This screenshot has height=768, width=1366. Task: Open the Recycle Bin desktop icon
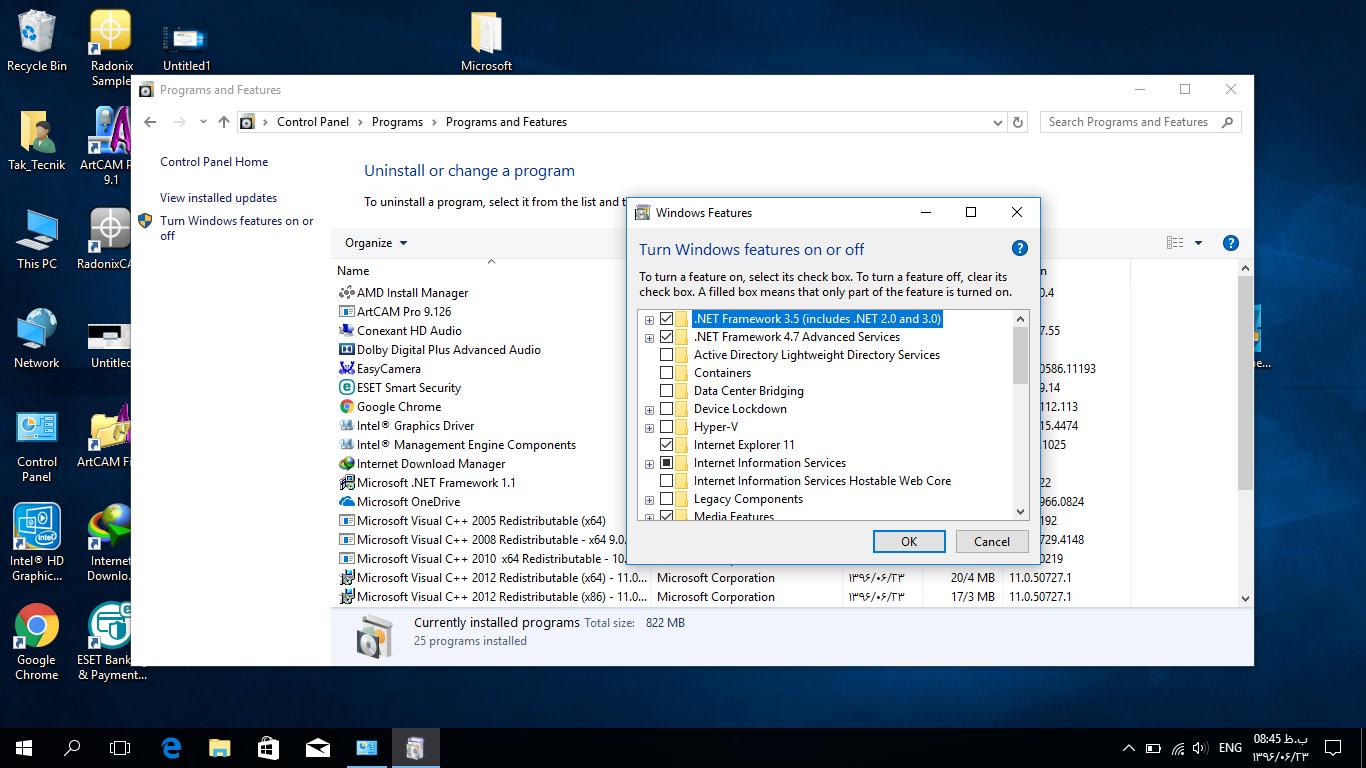click(x=37, y=40)
